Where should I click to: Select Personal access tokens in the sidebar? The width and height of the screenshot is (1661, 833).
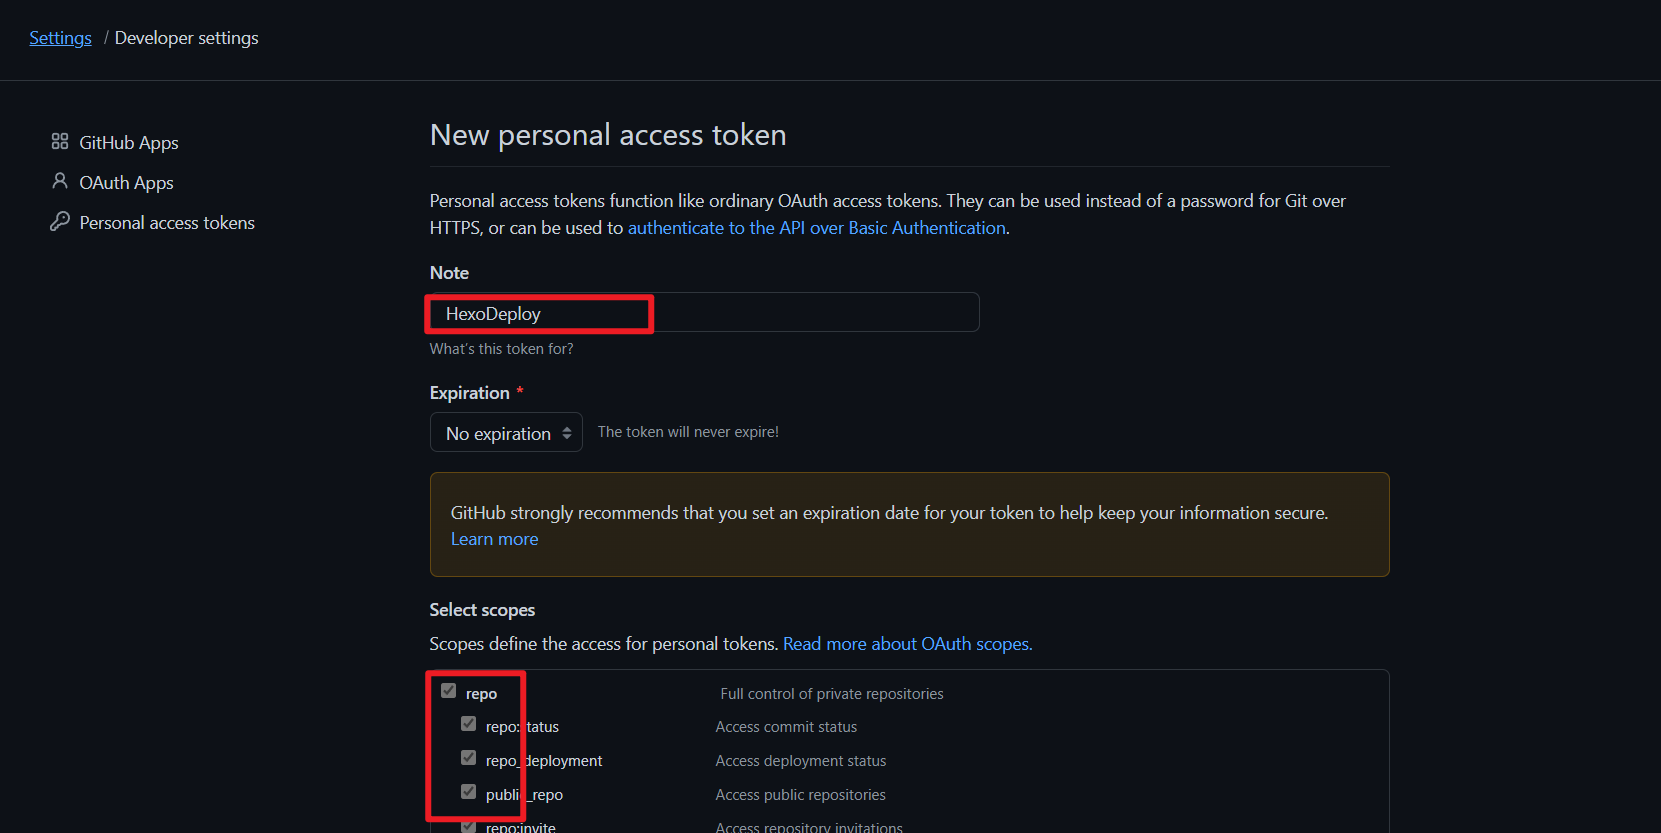167,223
